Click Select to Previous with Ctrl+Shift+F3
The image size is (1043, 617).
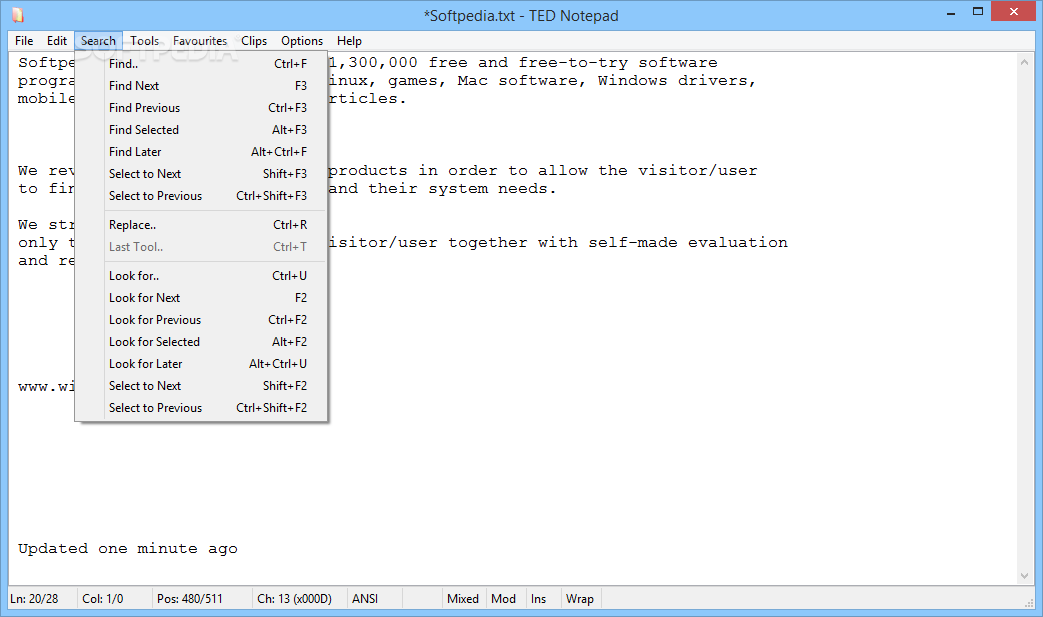(202, 195)
